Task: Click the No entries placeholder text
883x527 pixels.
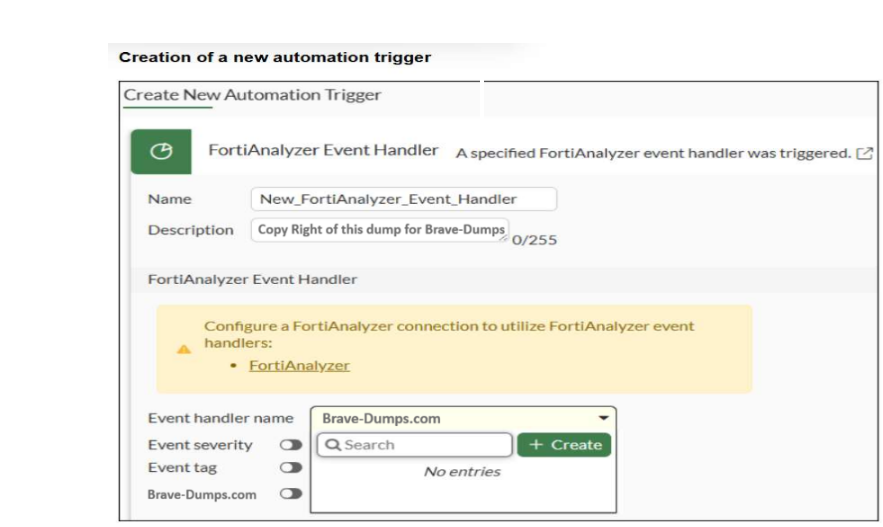Action: (x=462, y=471)
